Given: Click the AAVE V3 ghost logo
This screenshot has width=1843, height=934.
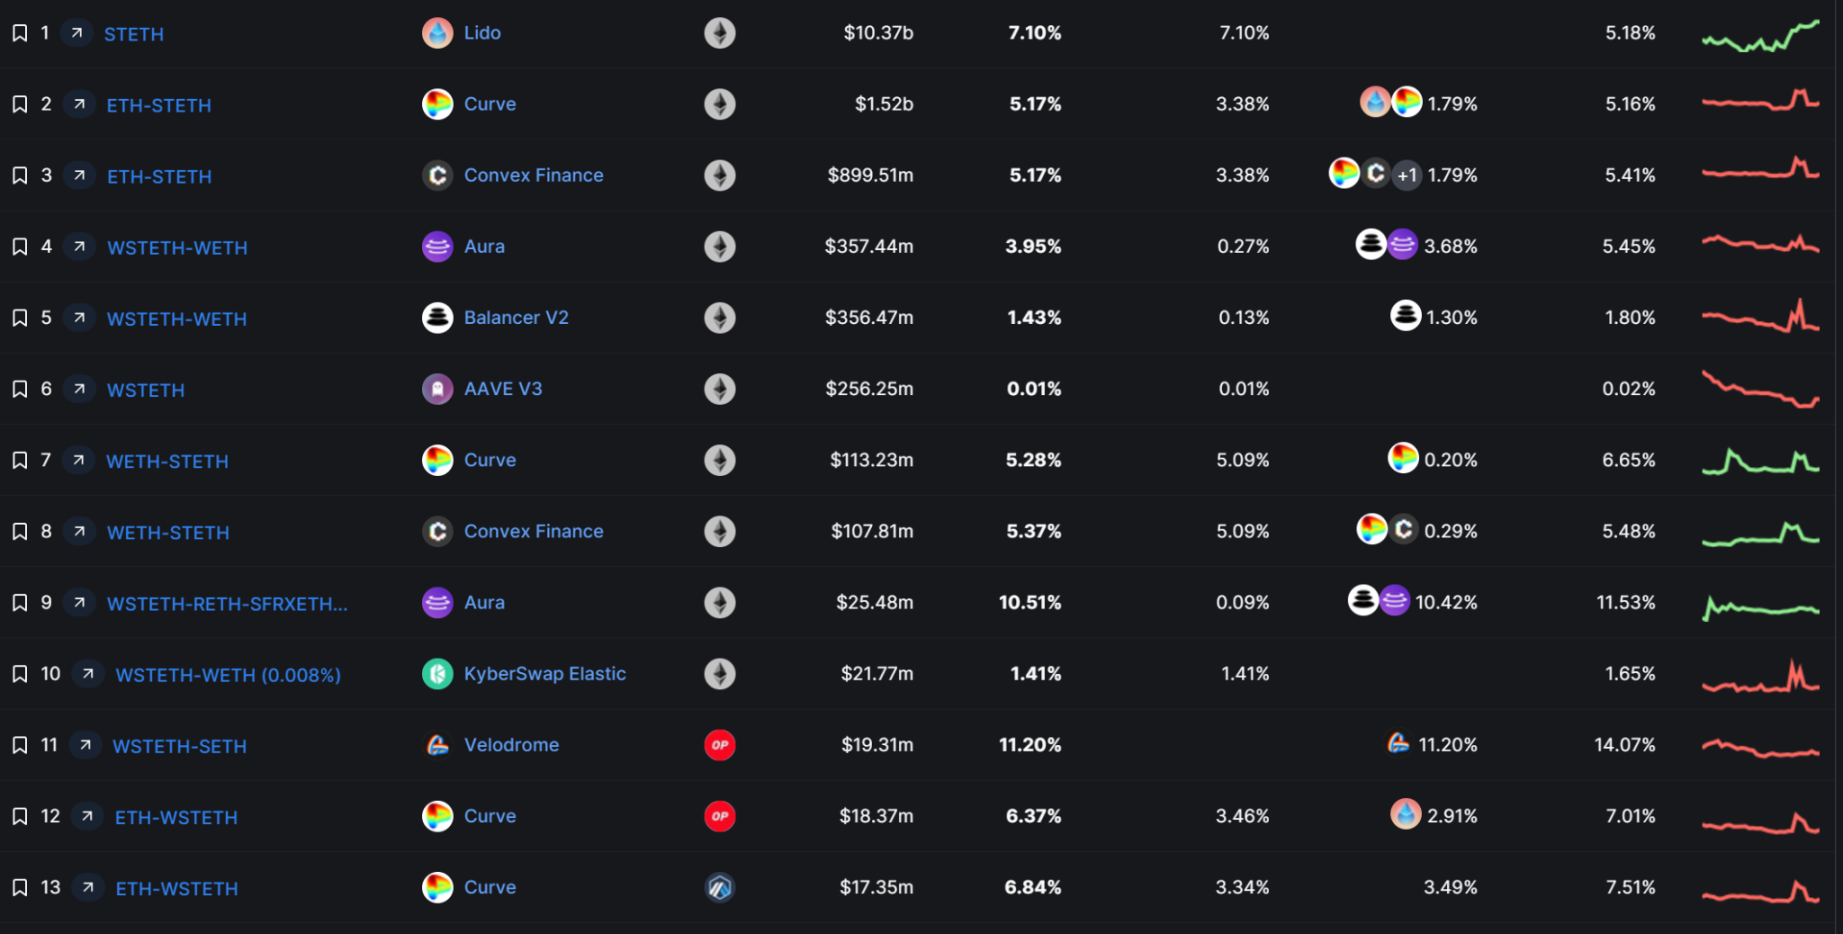Looking at the screenshot, I should pyautogui.click(x=437, y=389).
